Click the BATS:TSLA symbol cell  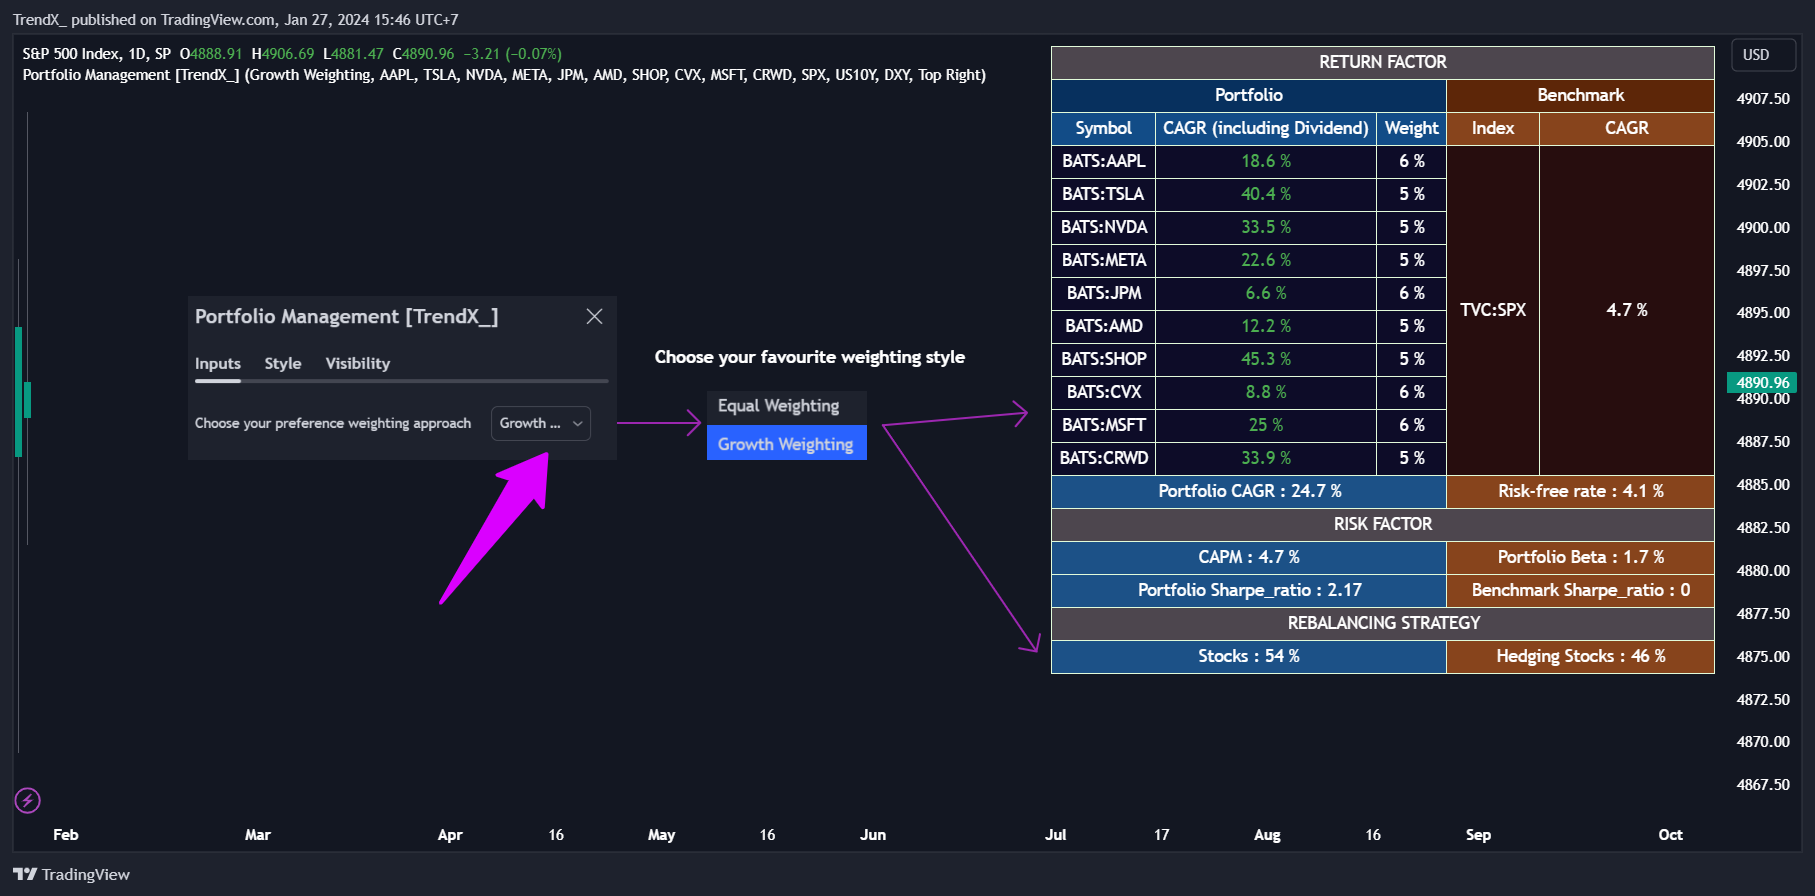[x=1104, y=194]
